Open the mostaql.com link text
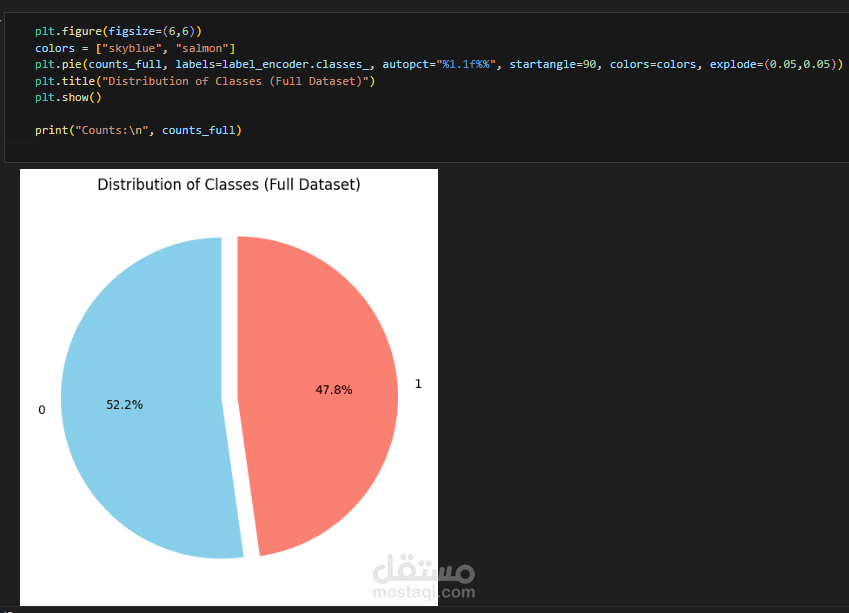Screen dimensions: 849x613 coord(424,592)
